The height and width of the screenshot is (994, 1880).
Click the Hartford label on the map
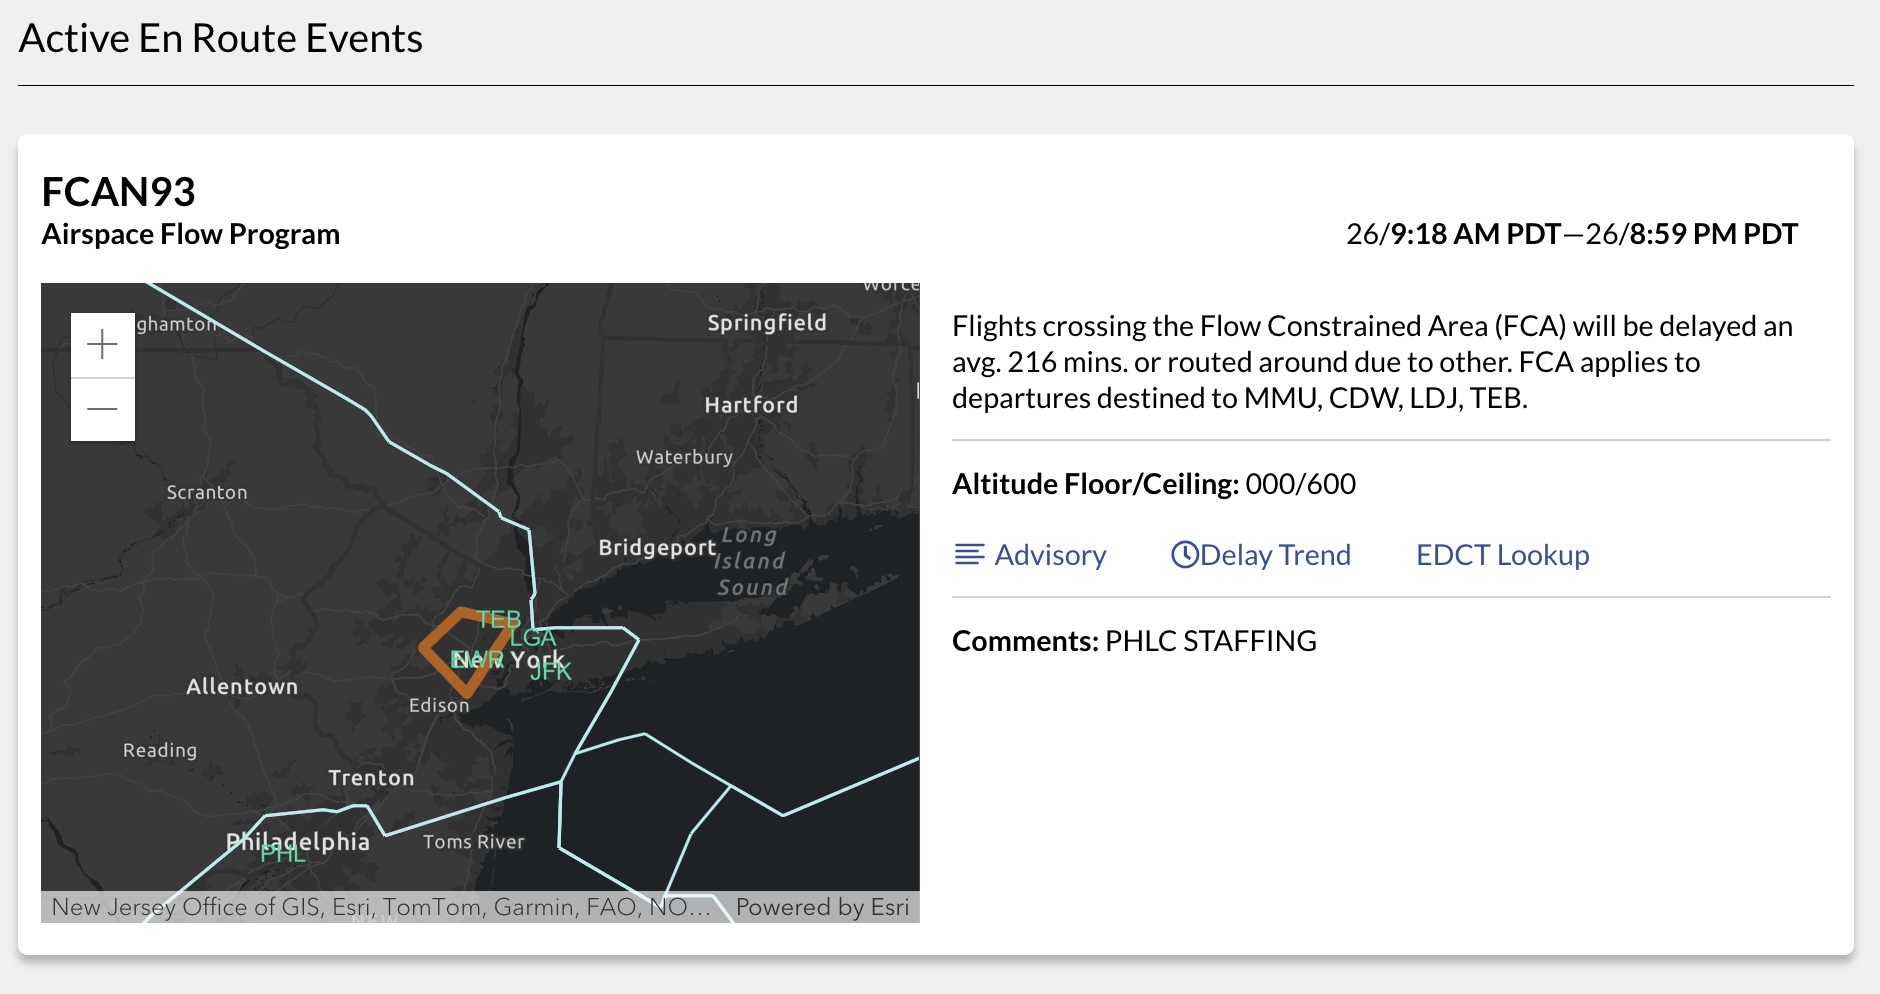click(751, 405)
